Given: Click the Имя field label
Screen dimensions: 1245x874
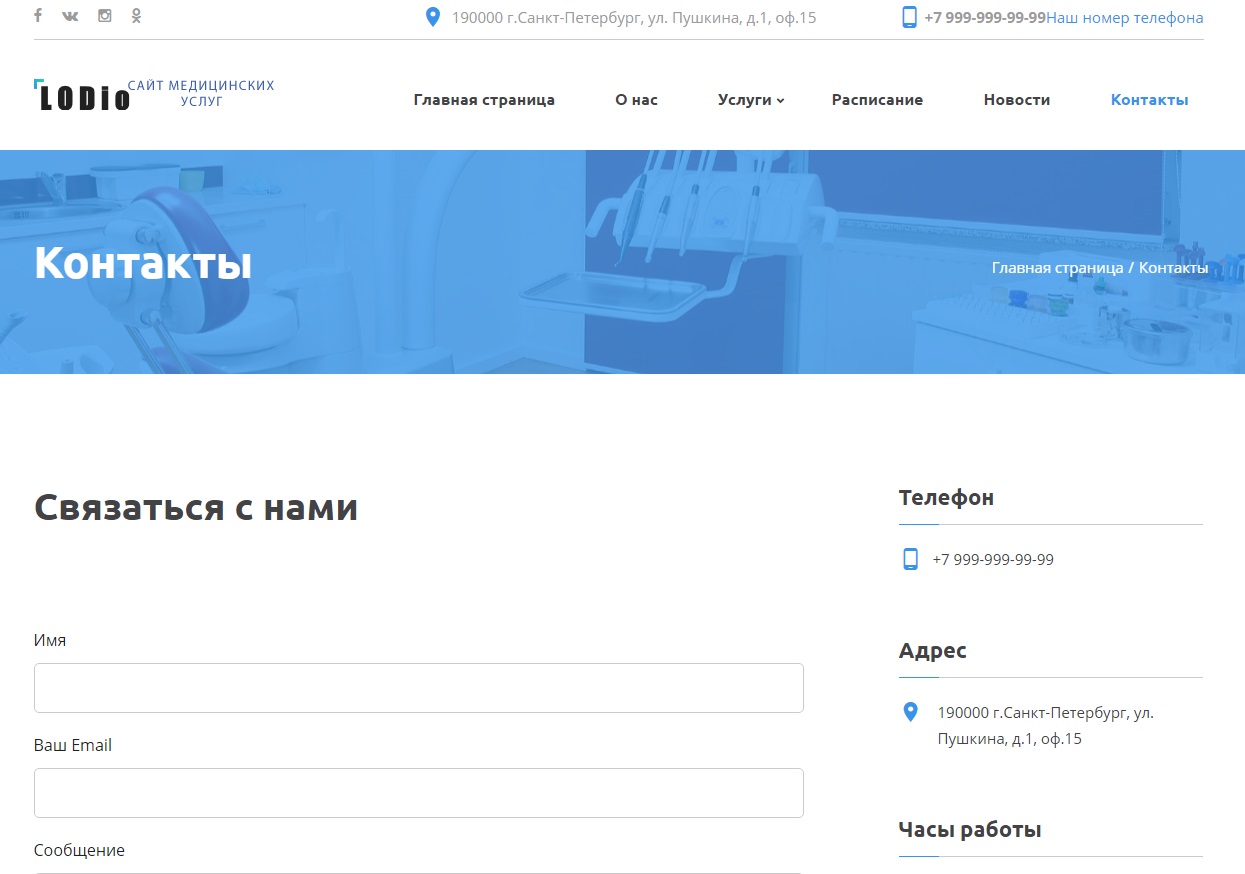Looking at the screenshot, I should (50, 640).
